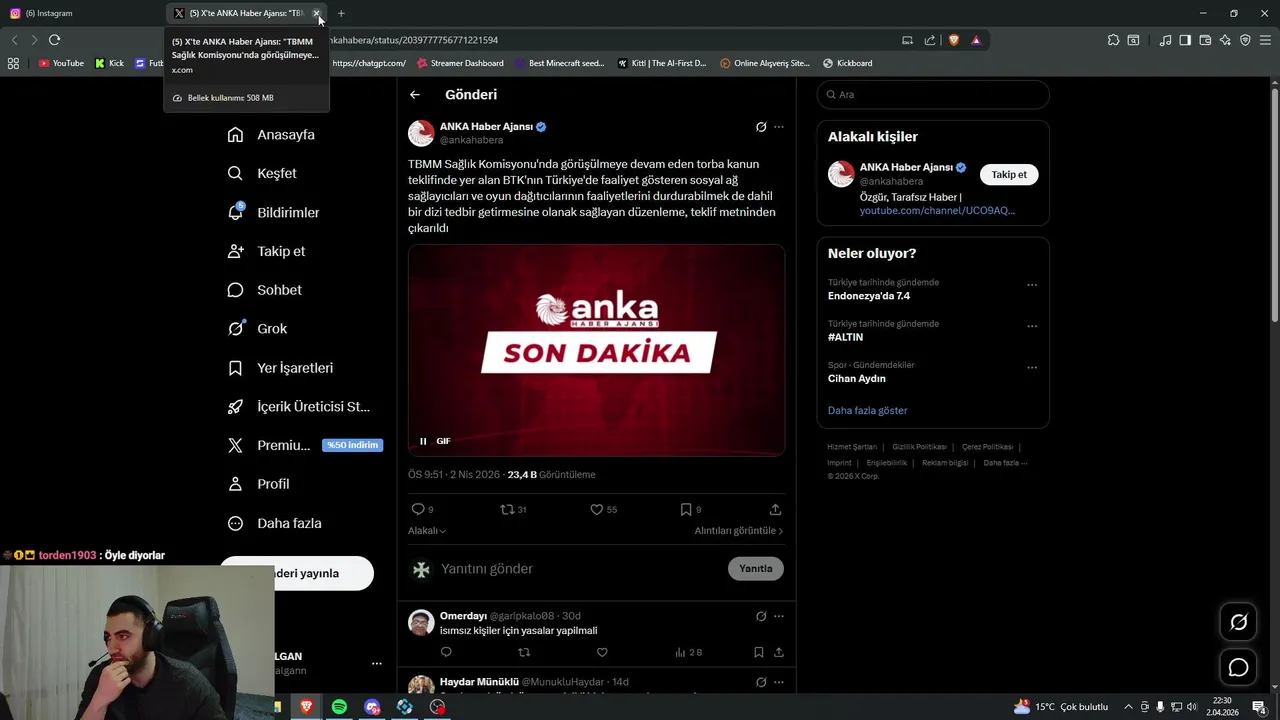Viewport: 1280px width, 720px height.
Task: Open Yer İşaretleri bookmarks
Action: click(x=280, y=368)
